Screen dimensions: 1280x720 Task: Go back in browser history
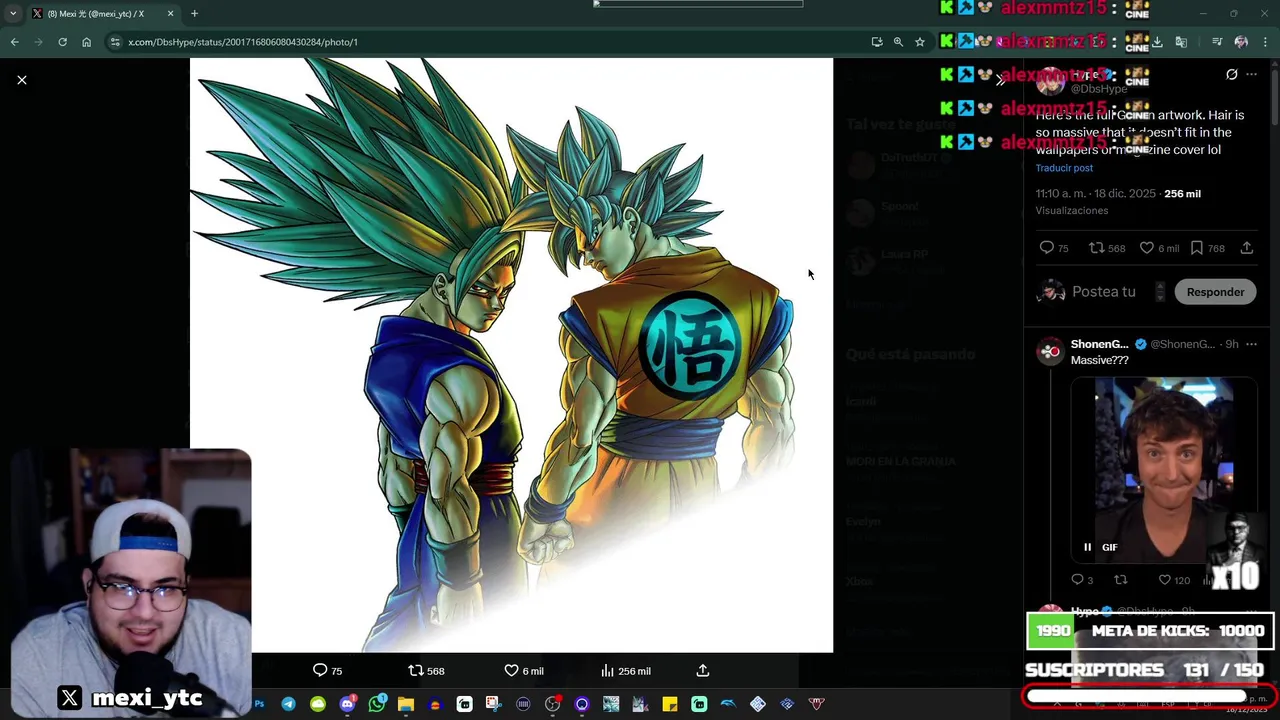tap(14, 42)
